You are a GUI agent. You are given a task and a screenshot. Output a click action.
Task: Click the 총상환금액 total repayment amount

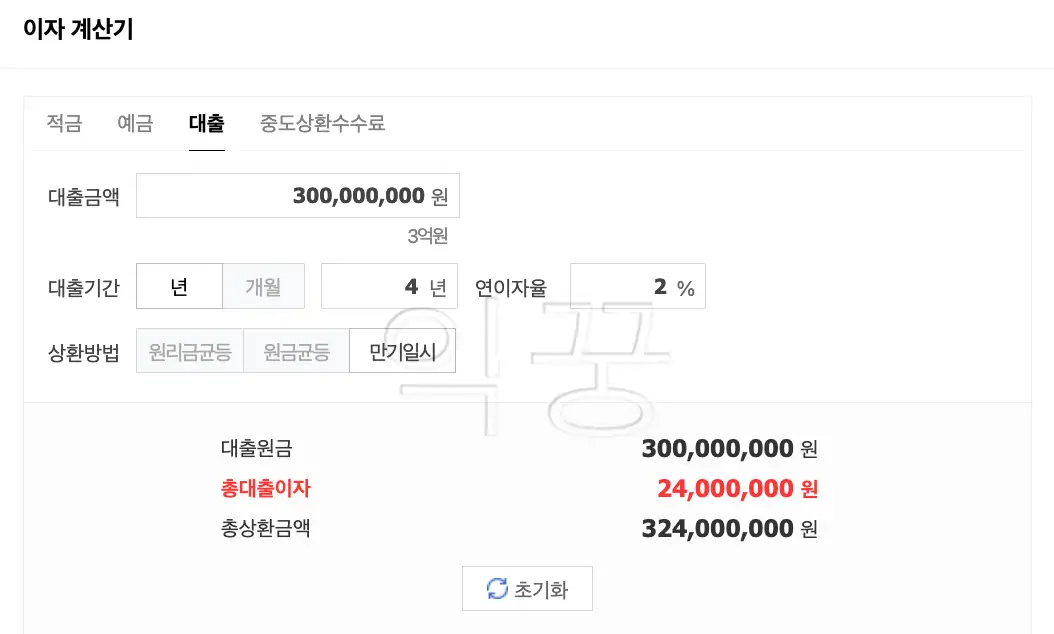(x=729, y=528)
